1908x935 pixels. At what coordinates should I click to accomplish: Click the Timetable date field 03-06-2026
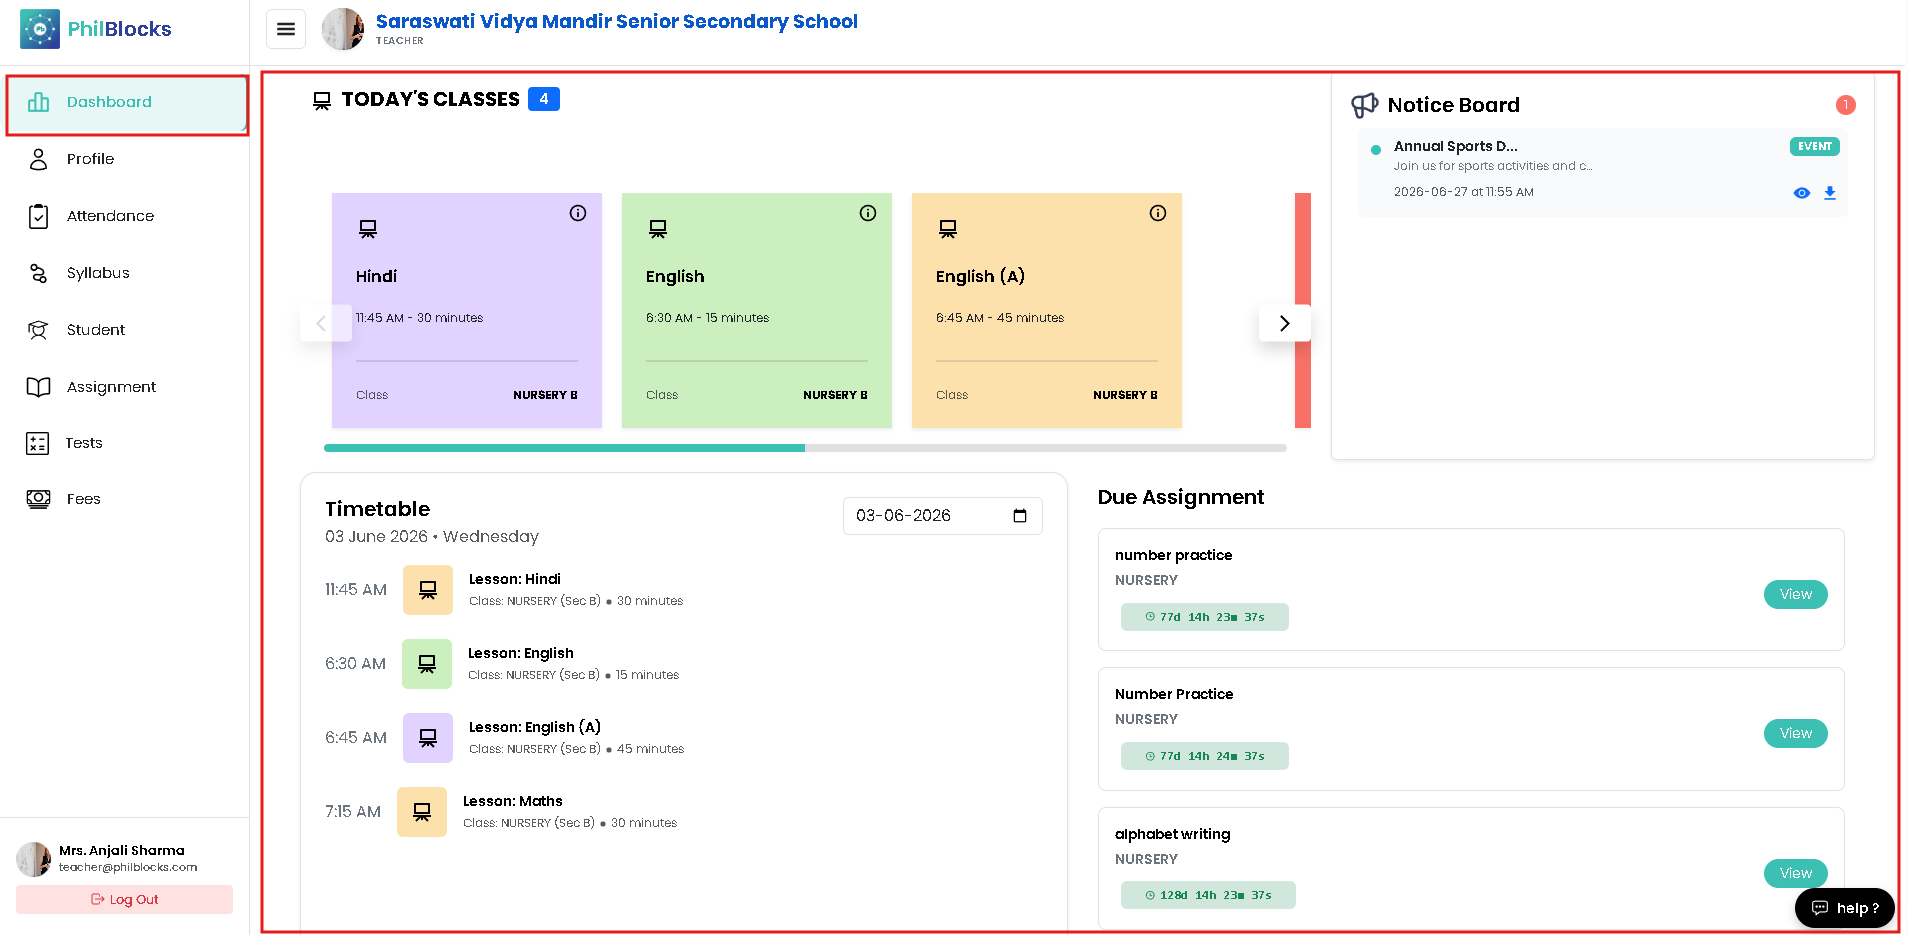pos(943,516)
